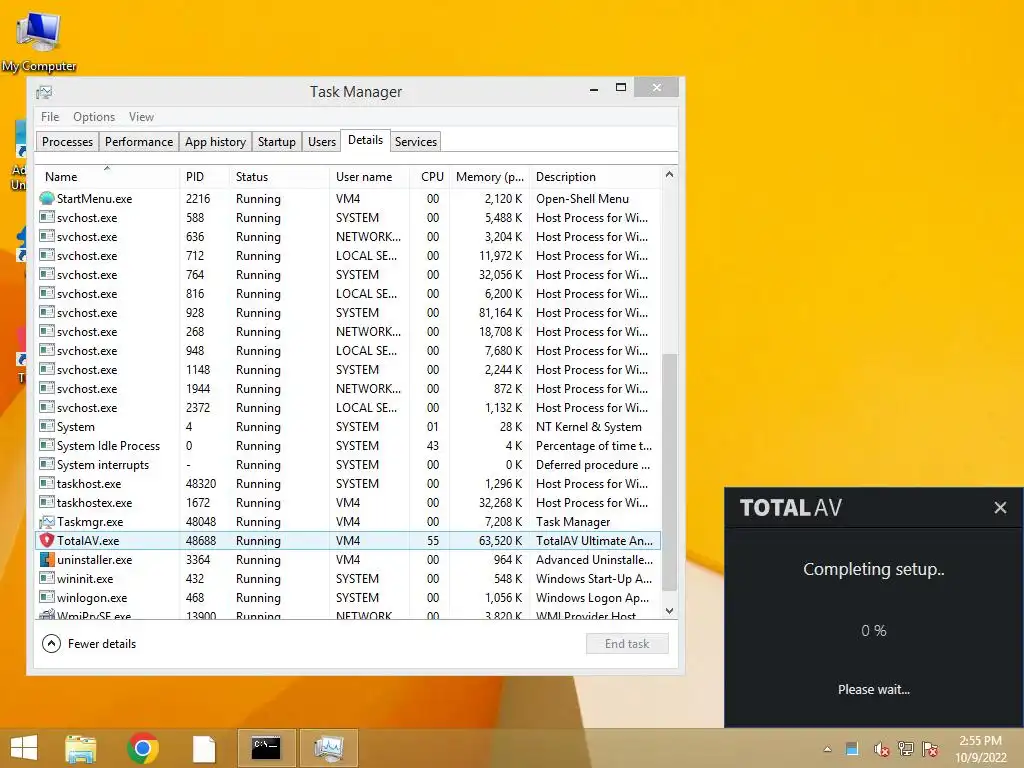Click the End task button

[627, 644]
